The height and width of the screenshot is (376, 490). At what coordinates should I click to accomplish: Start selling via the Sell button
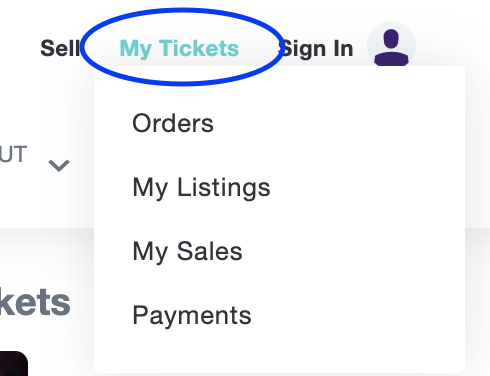coord(60,48)
